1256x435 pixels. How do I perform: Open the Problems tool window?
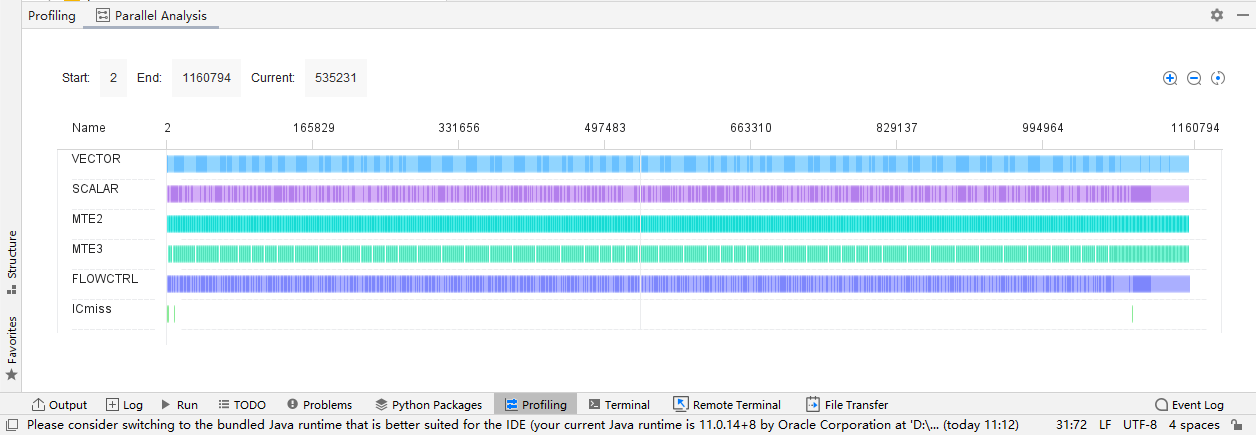coord(319,405)
